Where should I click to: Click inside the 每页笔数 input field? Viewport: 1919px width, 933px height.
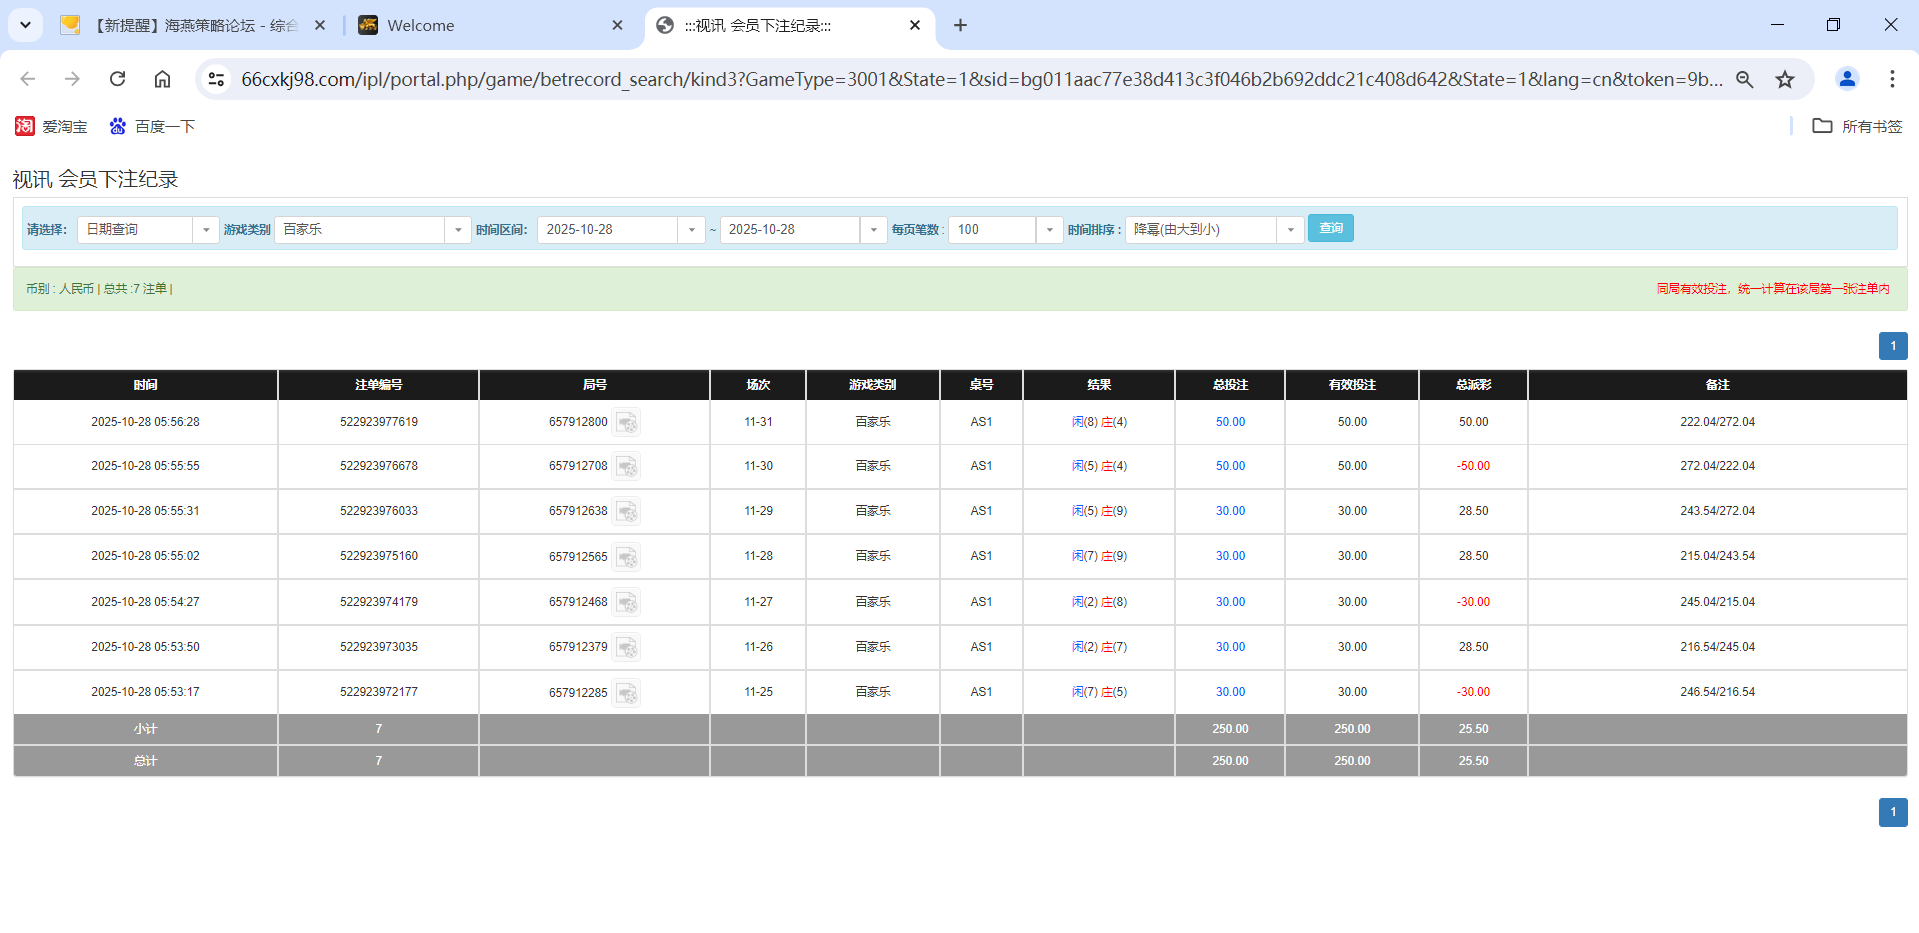coord(990,229)
